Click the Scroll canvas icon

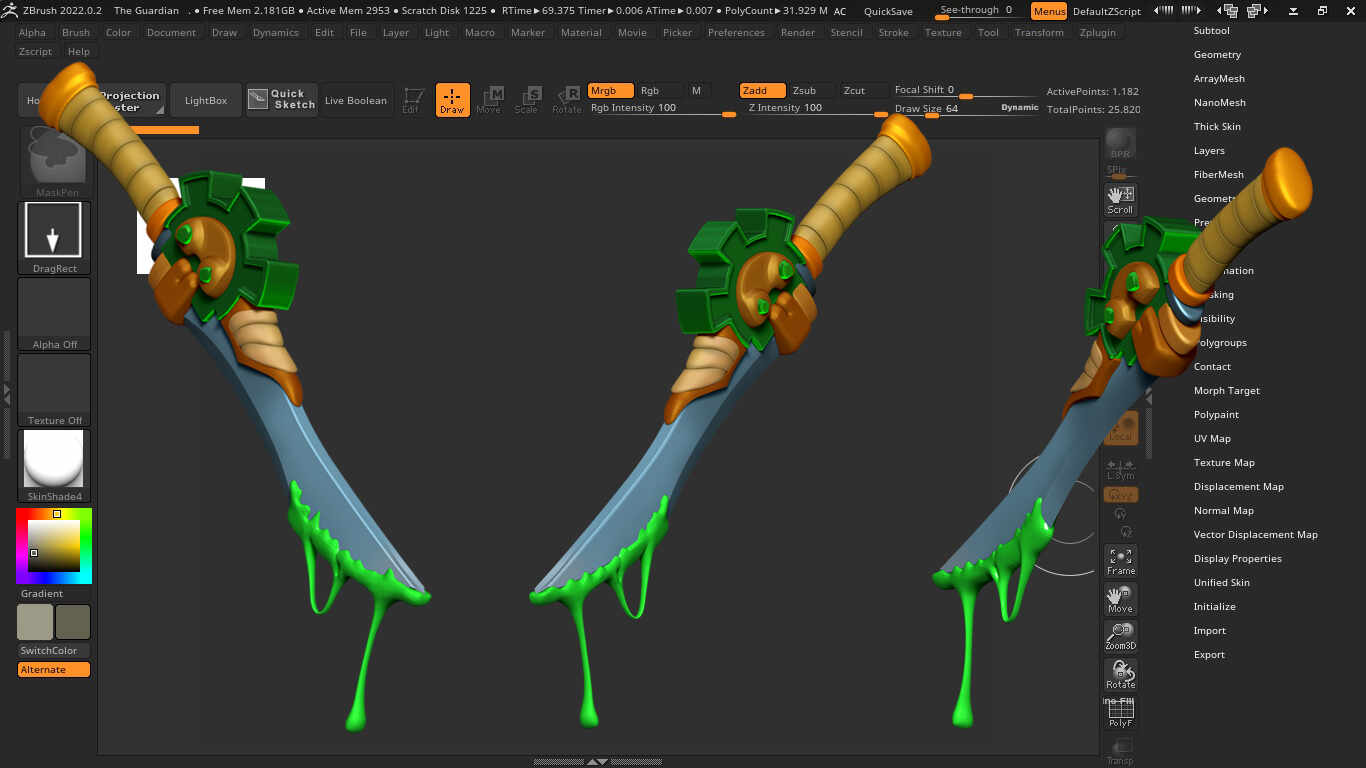(x=1120, y=200)
